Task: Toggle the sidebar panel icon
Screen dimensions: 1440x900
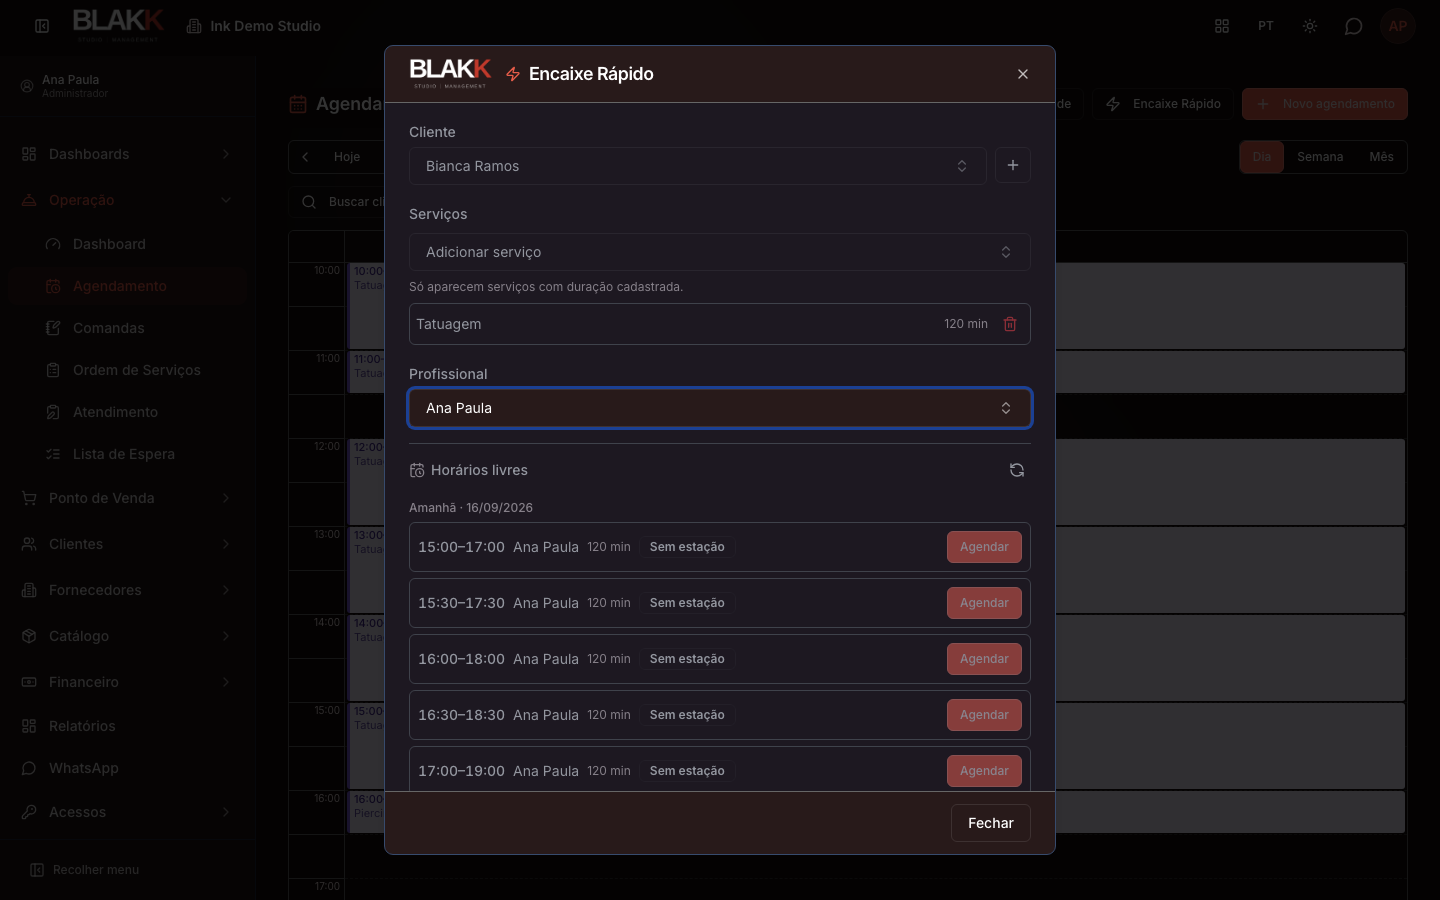Action: (x=42, y=26)
